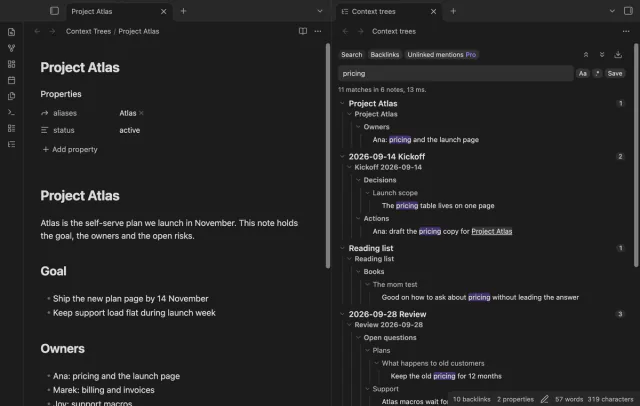Image resolution: width=640 pixels, height=406 pixels.
Task: Click the canvas grid icon in left ribbon
Action: click(x=11, y=64)
